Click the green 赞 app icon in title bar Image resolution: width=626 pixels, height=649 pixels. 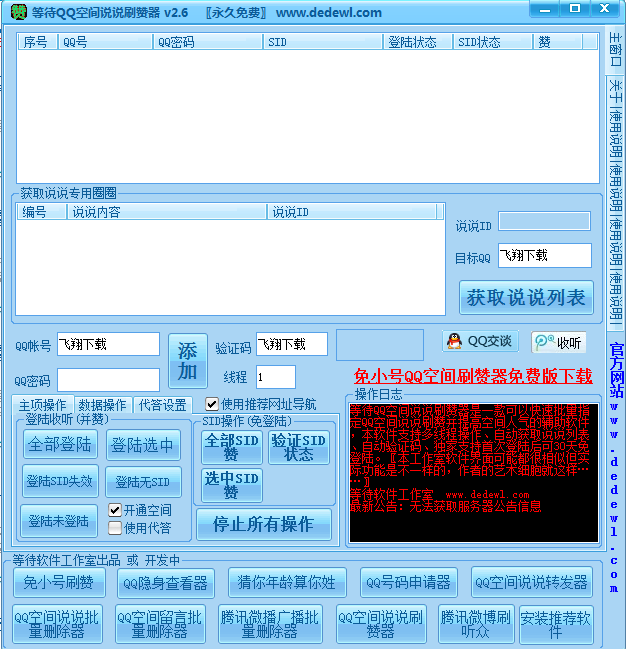(18, 12)
